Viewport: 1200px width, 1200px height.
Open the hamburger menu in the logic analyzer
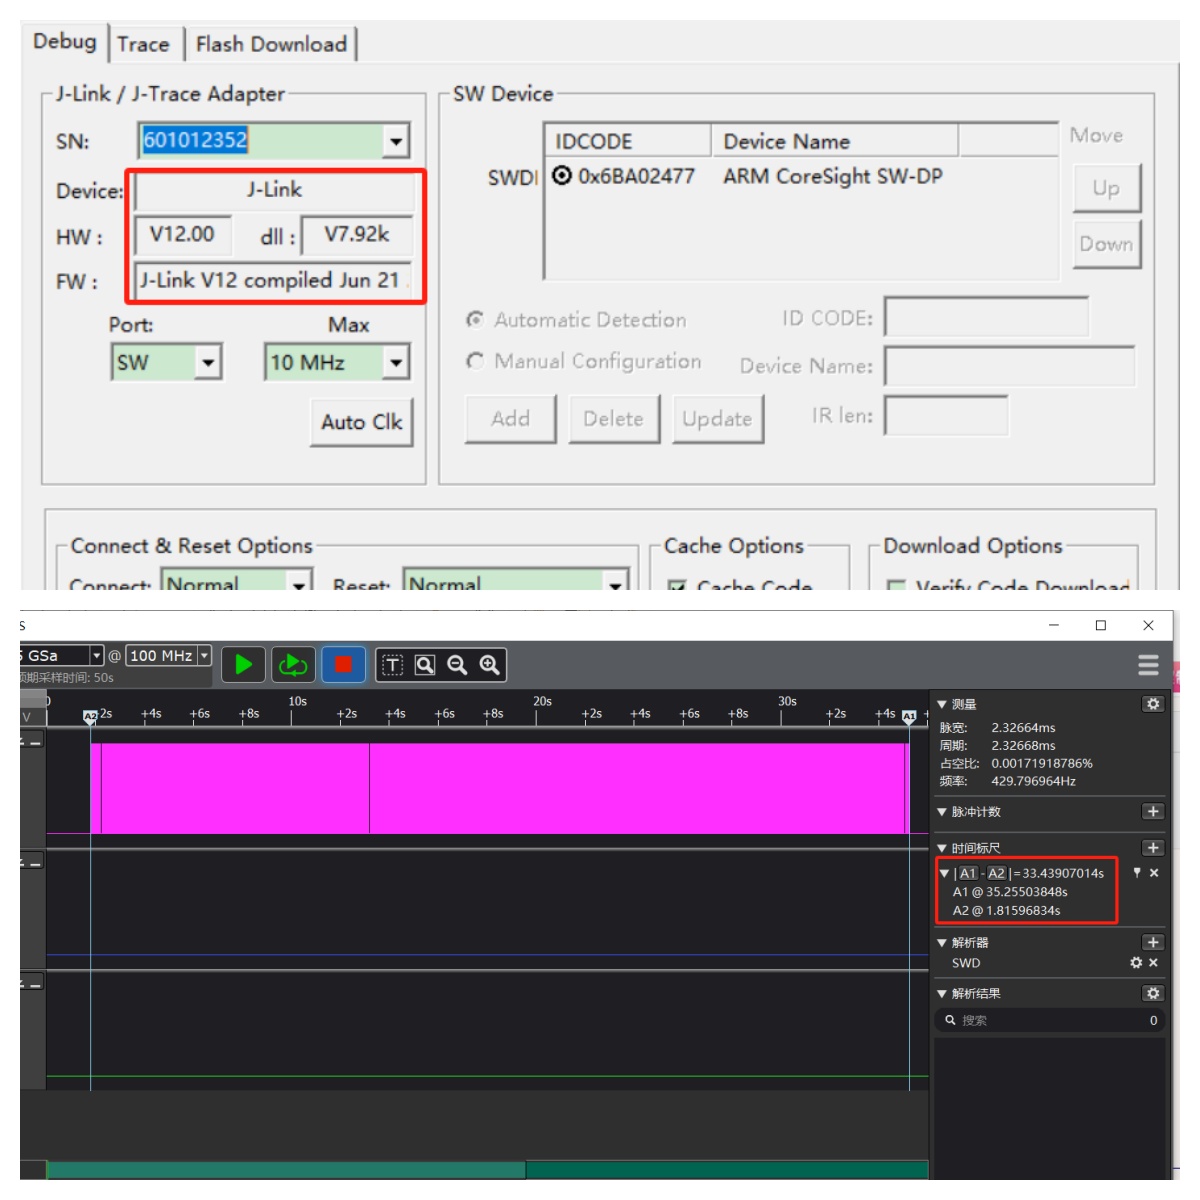pos(1148,665)
